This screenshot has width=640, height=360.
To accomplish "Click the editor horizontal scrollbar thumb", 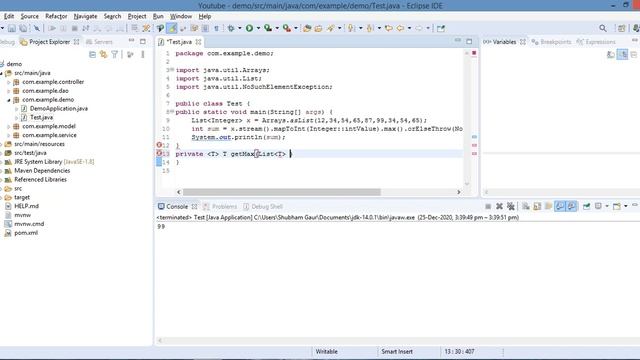I will click(x=282, y=192).
